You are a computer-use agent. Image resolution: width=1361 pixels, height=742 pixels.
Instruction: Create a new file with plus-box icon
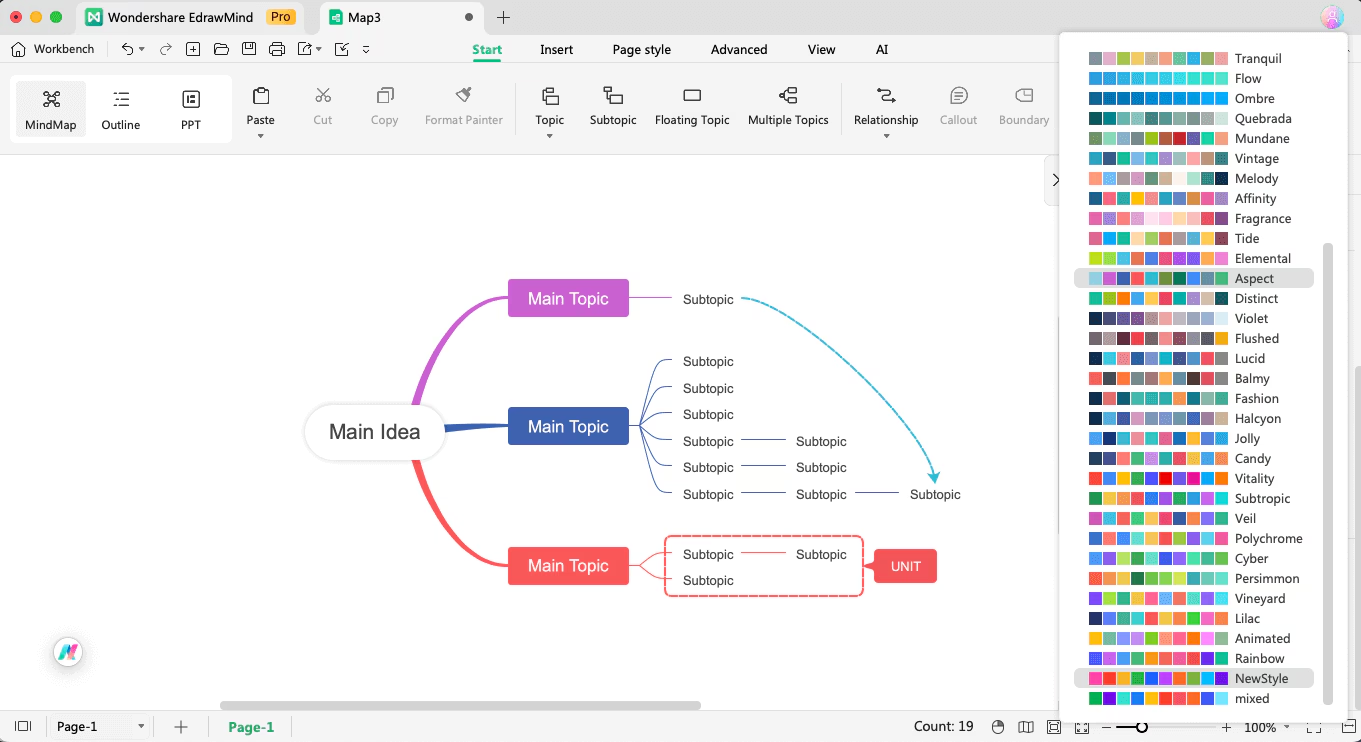tap(193, 49)
